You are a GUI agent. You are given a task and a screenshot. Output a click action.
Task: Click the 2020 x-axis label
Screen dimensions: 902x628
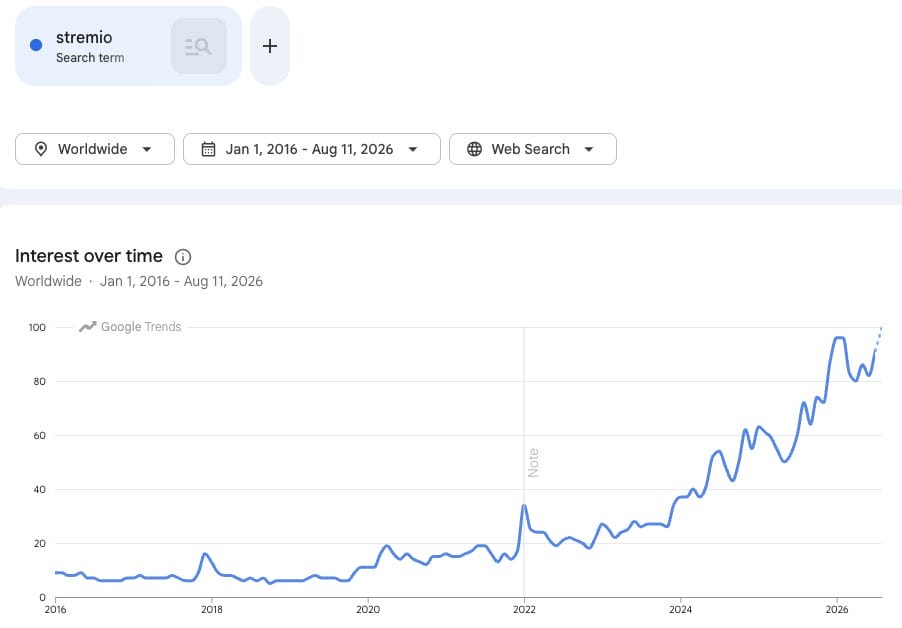368,610
